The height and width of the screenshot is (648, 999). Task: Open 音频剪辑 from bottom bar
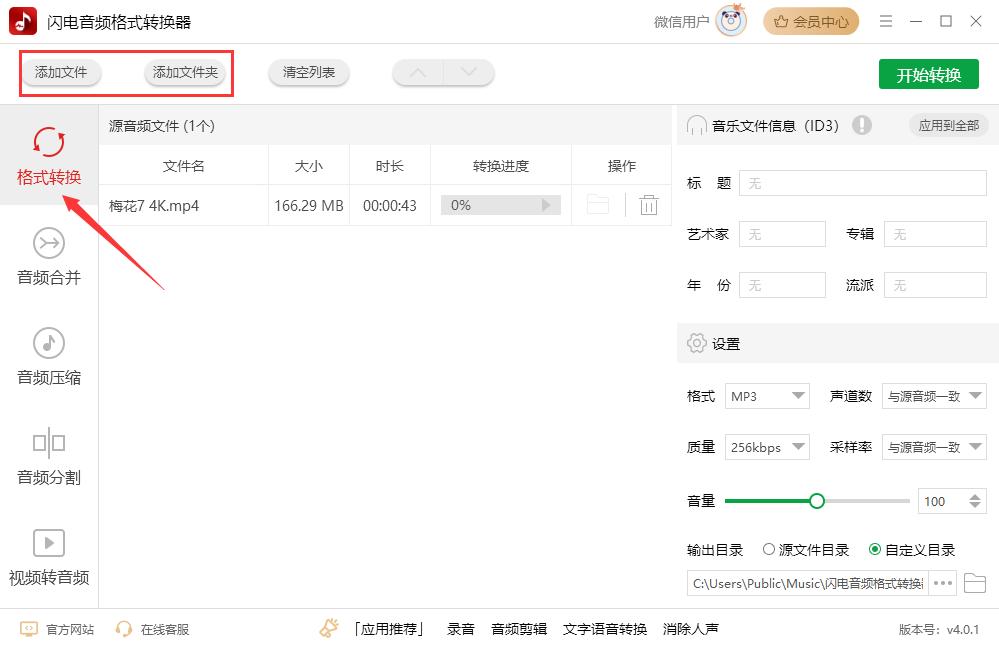click(x=519, y=630)
